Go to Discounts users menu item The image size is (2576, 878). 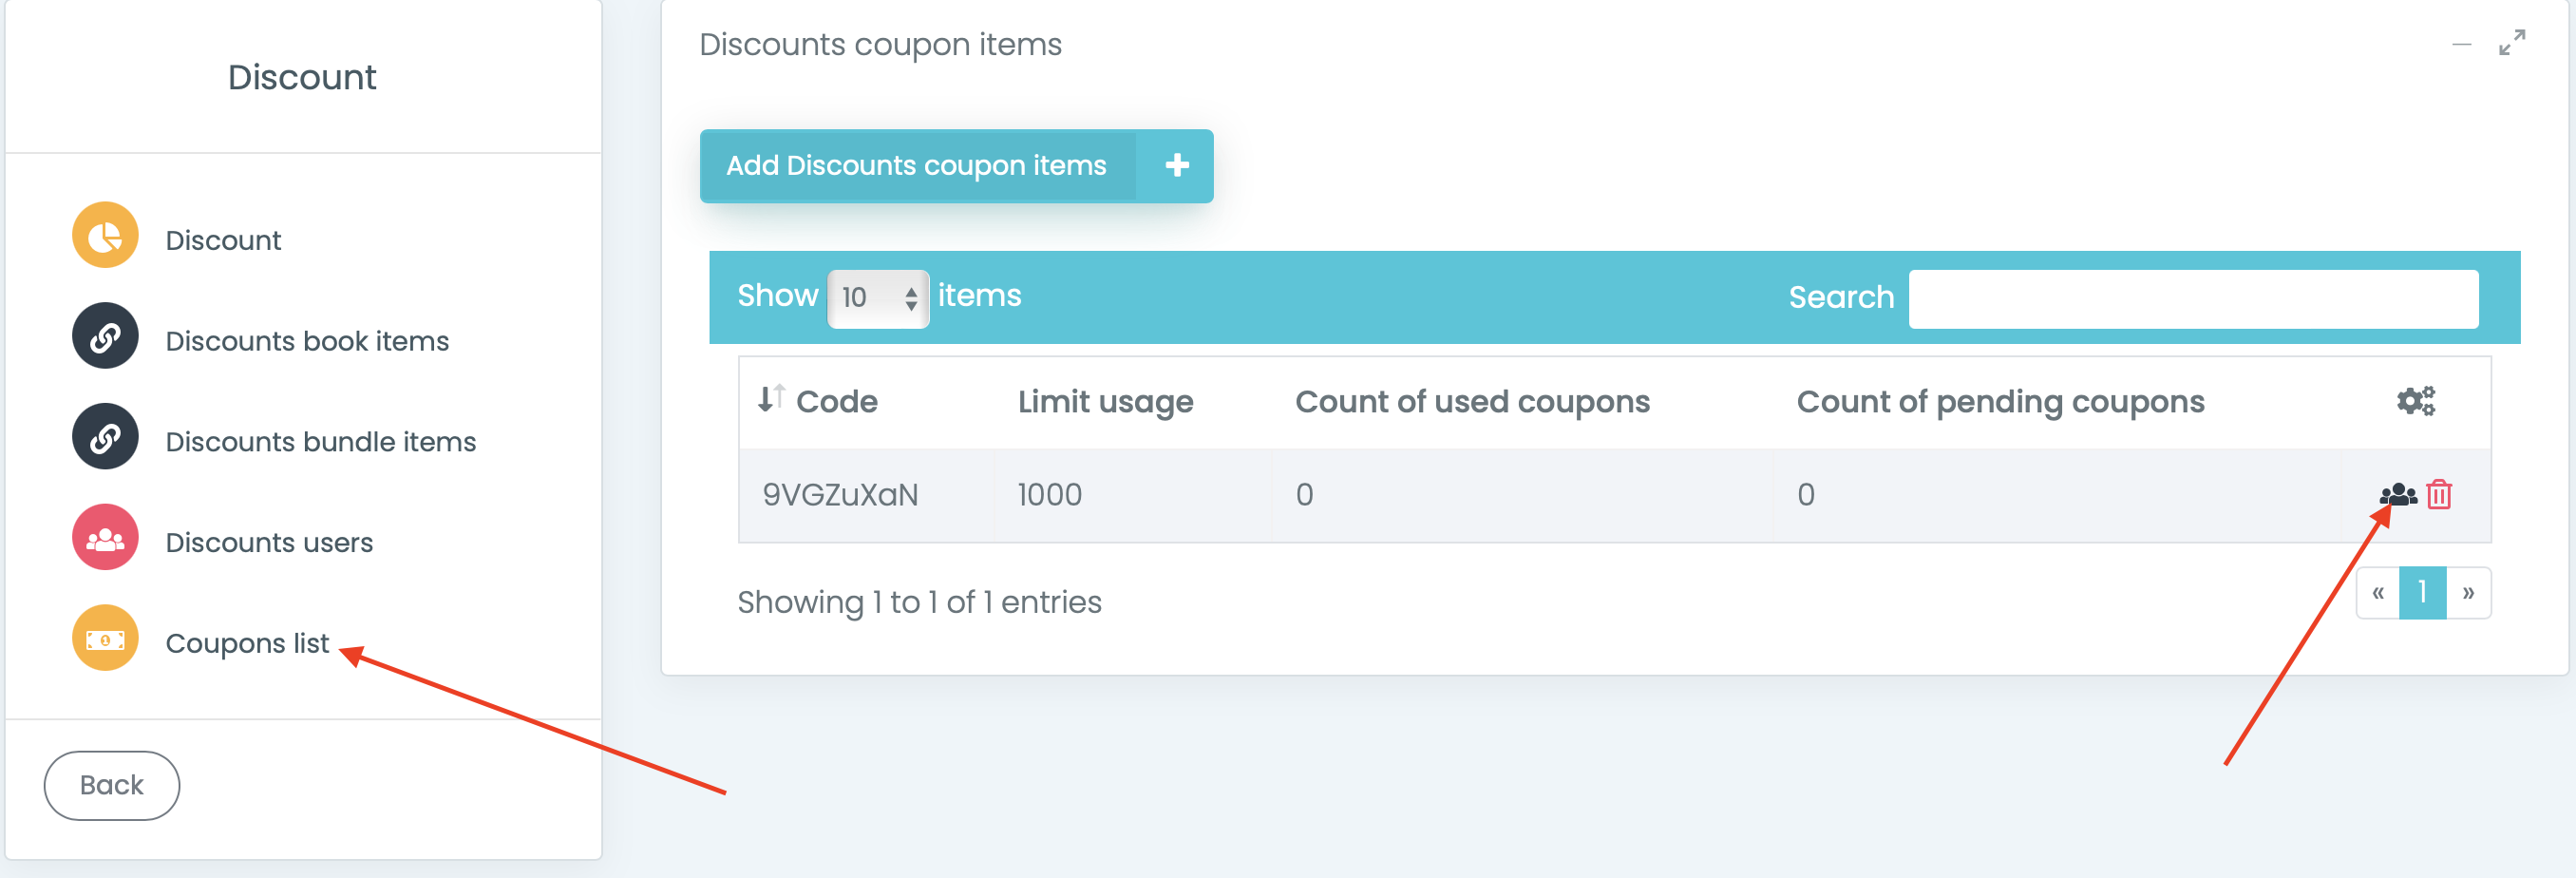[269, 542]
